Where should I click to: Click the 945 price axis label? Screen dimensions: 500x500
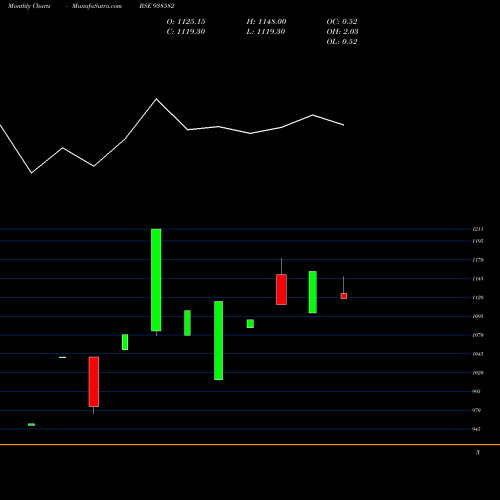[476, 429]
